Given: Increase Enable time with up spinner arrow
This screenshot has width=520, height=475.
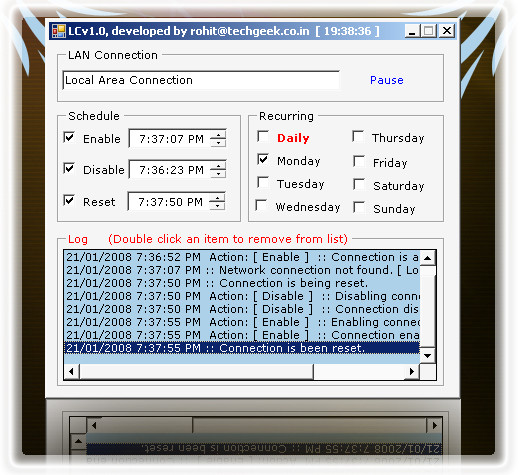Looking at the screenshot, I should click(218, 135).
